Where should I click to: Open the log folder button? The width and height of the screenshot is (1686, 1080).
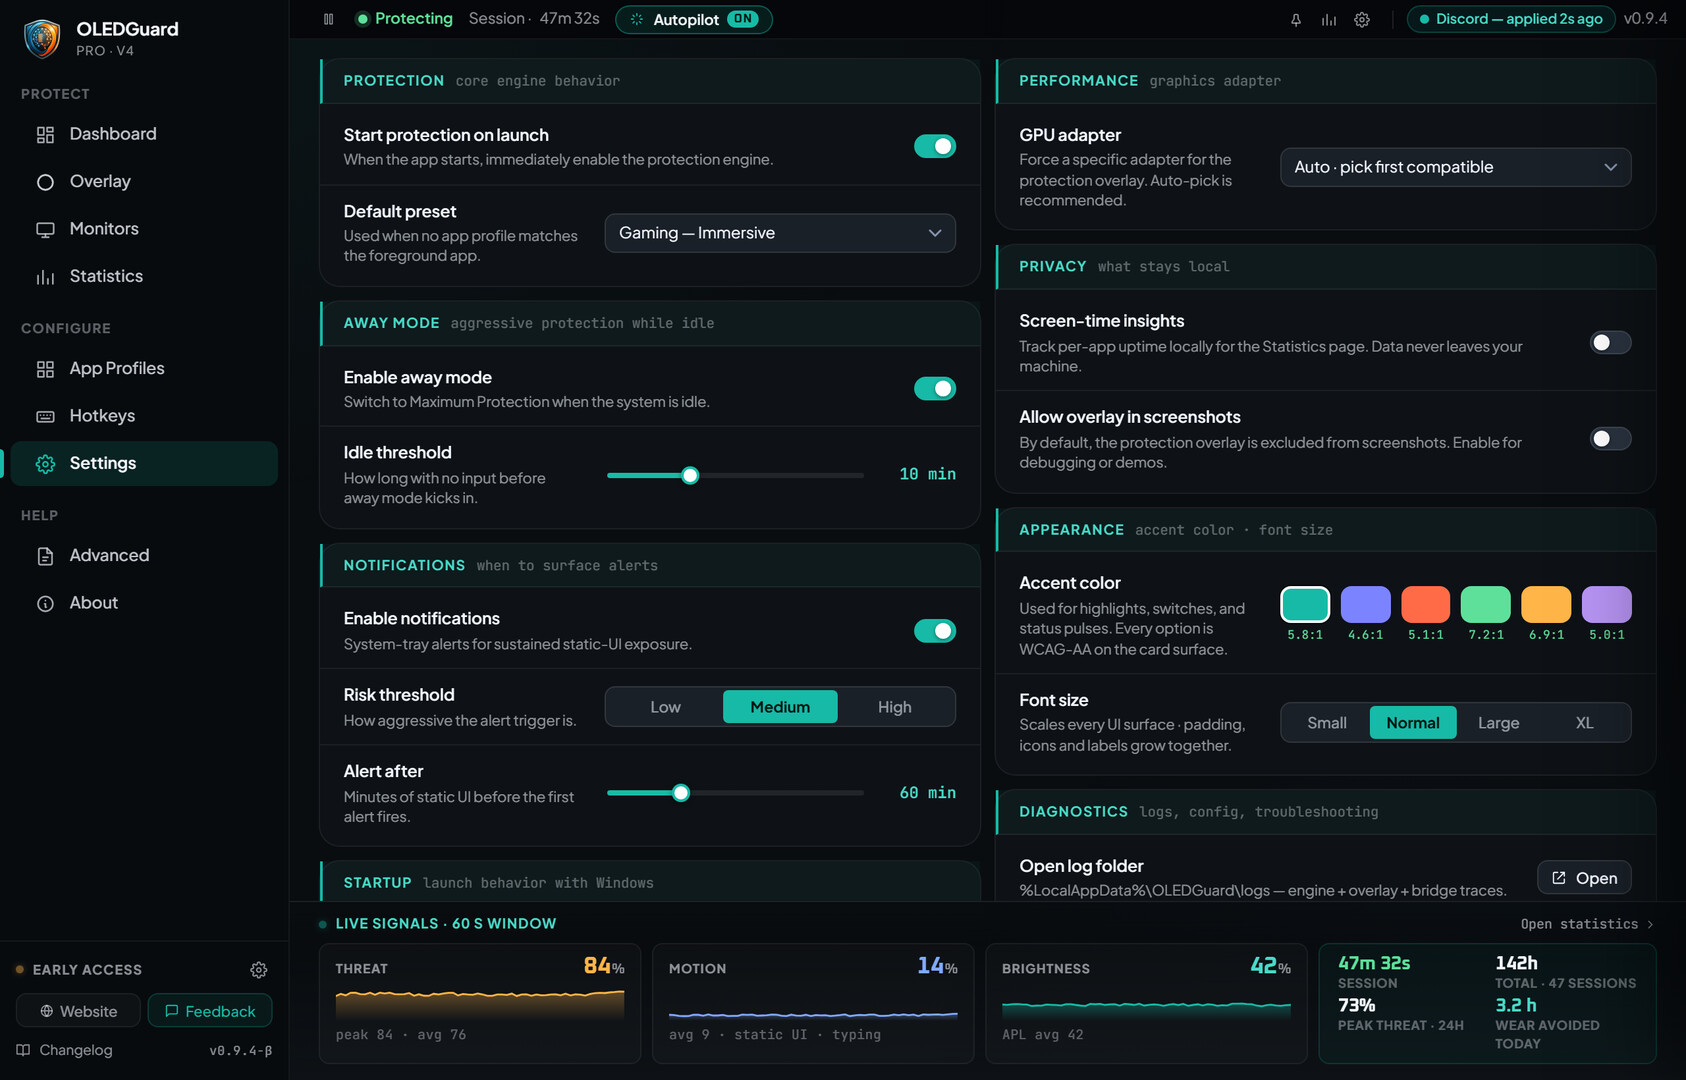[1584, 878]
